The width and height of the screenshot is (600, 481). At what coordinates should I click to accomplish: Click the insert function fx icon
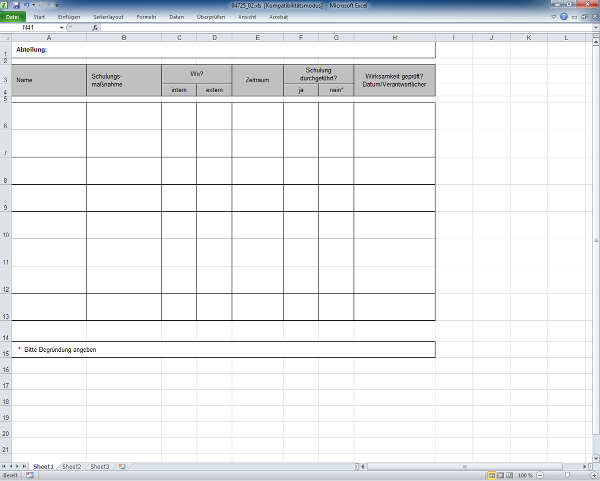94,28
